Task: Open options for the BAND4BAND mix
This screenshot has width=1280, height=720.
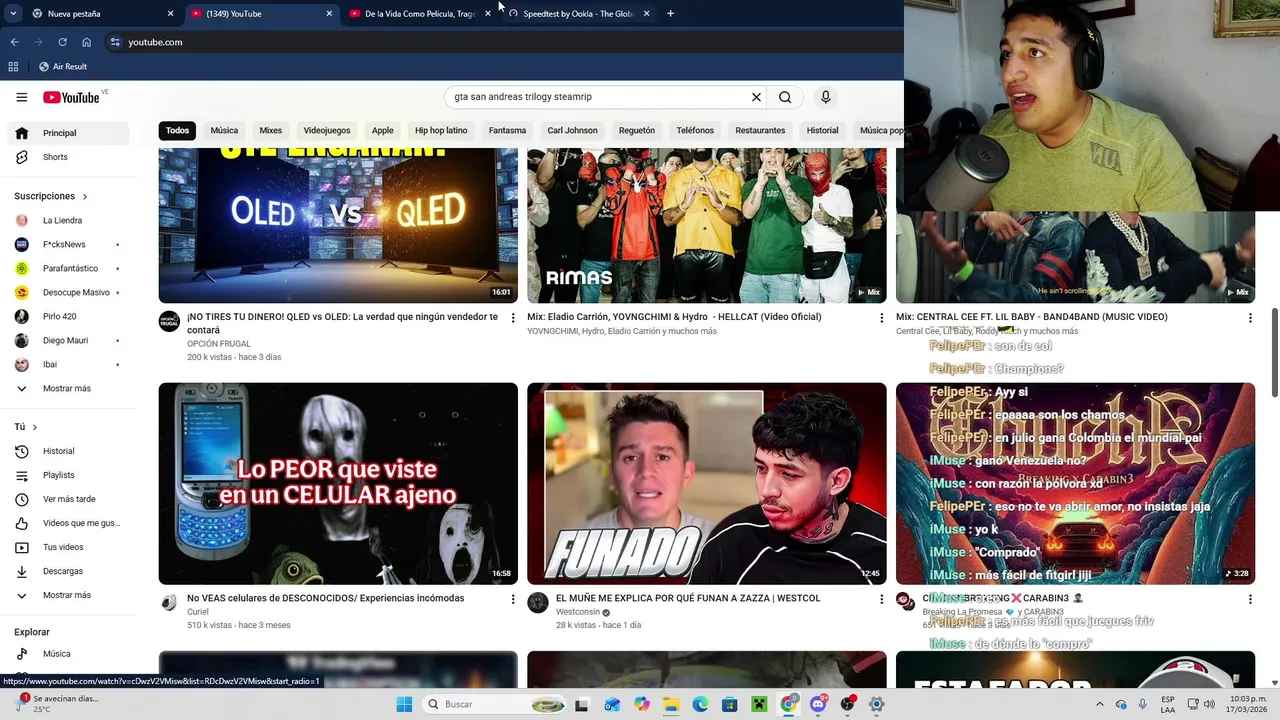Action: [x=1249, y=318]
